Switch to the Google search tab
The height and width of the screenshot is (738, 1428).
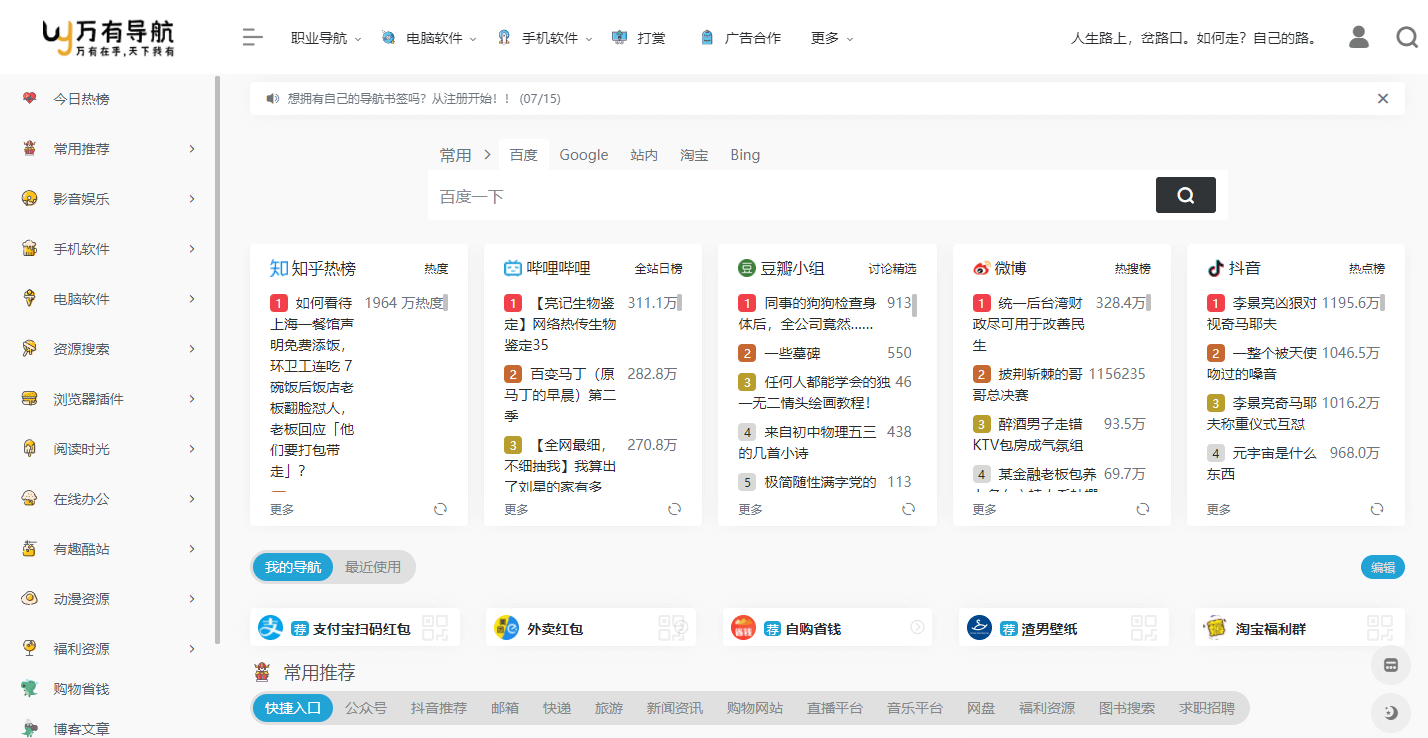click(x=584, y=155)
